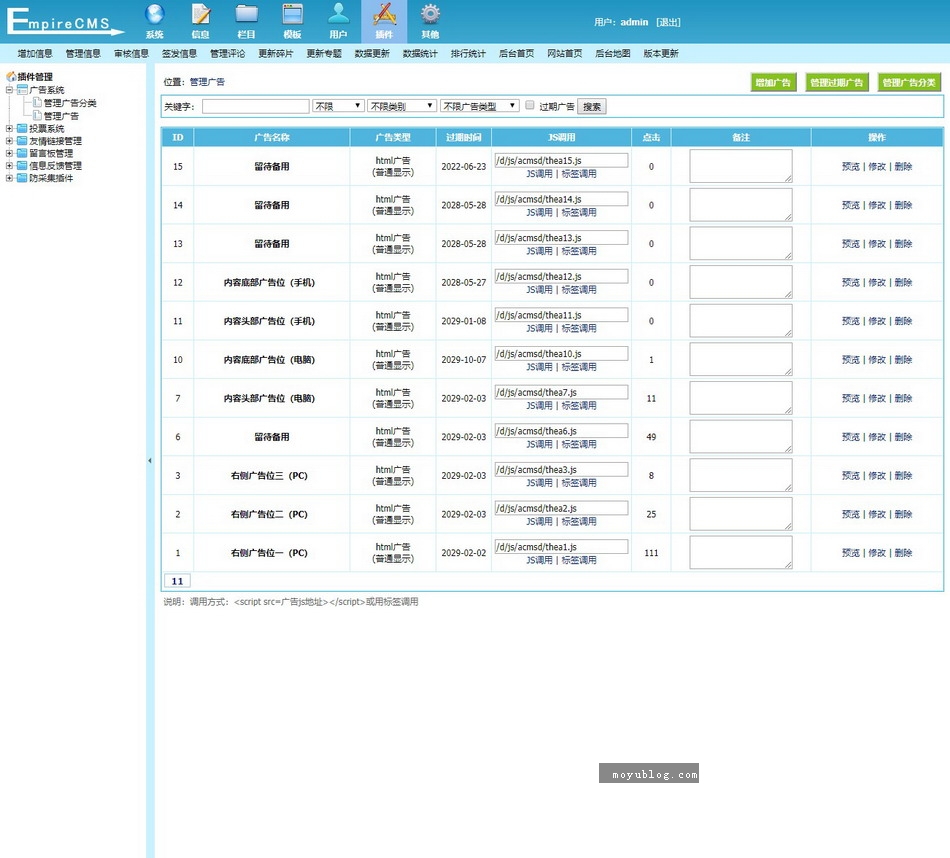Open the 栏目 (Column) folder icon
950x858 pixels.
coord(247,14)
